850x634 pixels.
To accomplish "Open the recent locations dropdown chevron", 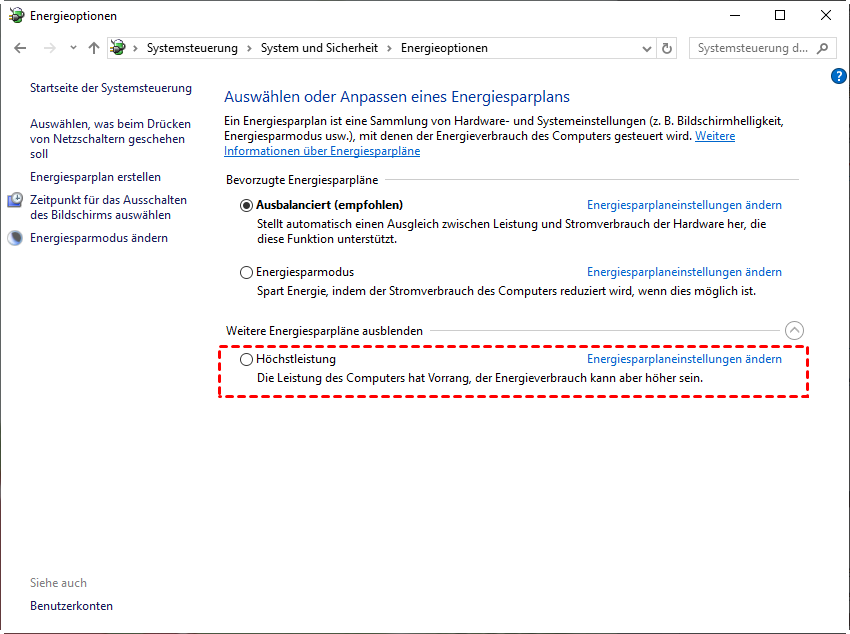I will coord(73,48).
